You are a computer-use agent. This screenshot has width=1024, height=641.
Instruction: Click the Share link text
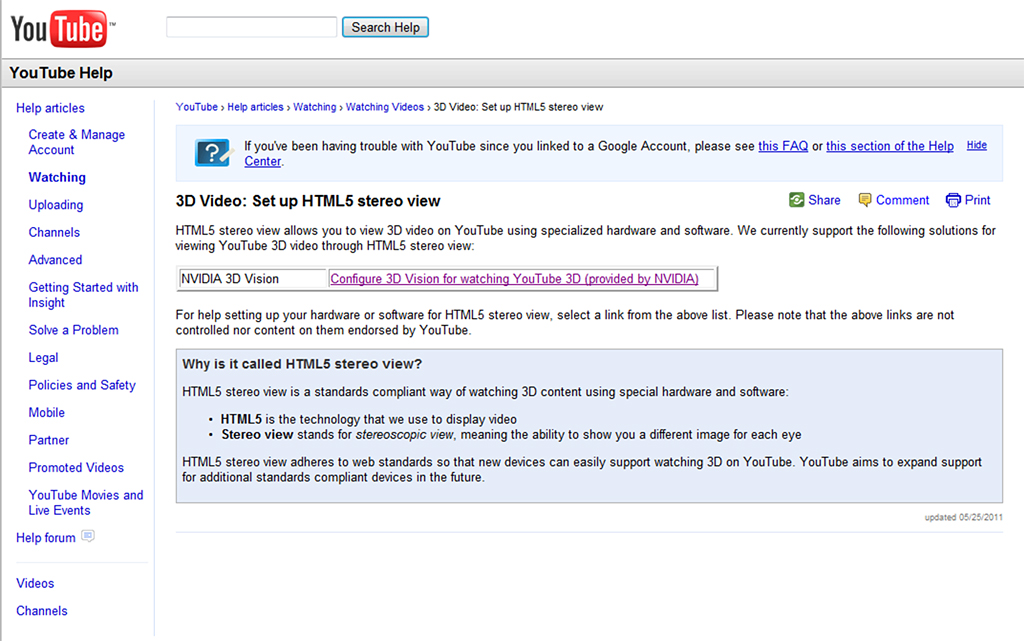coord(824,200)
